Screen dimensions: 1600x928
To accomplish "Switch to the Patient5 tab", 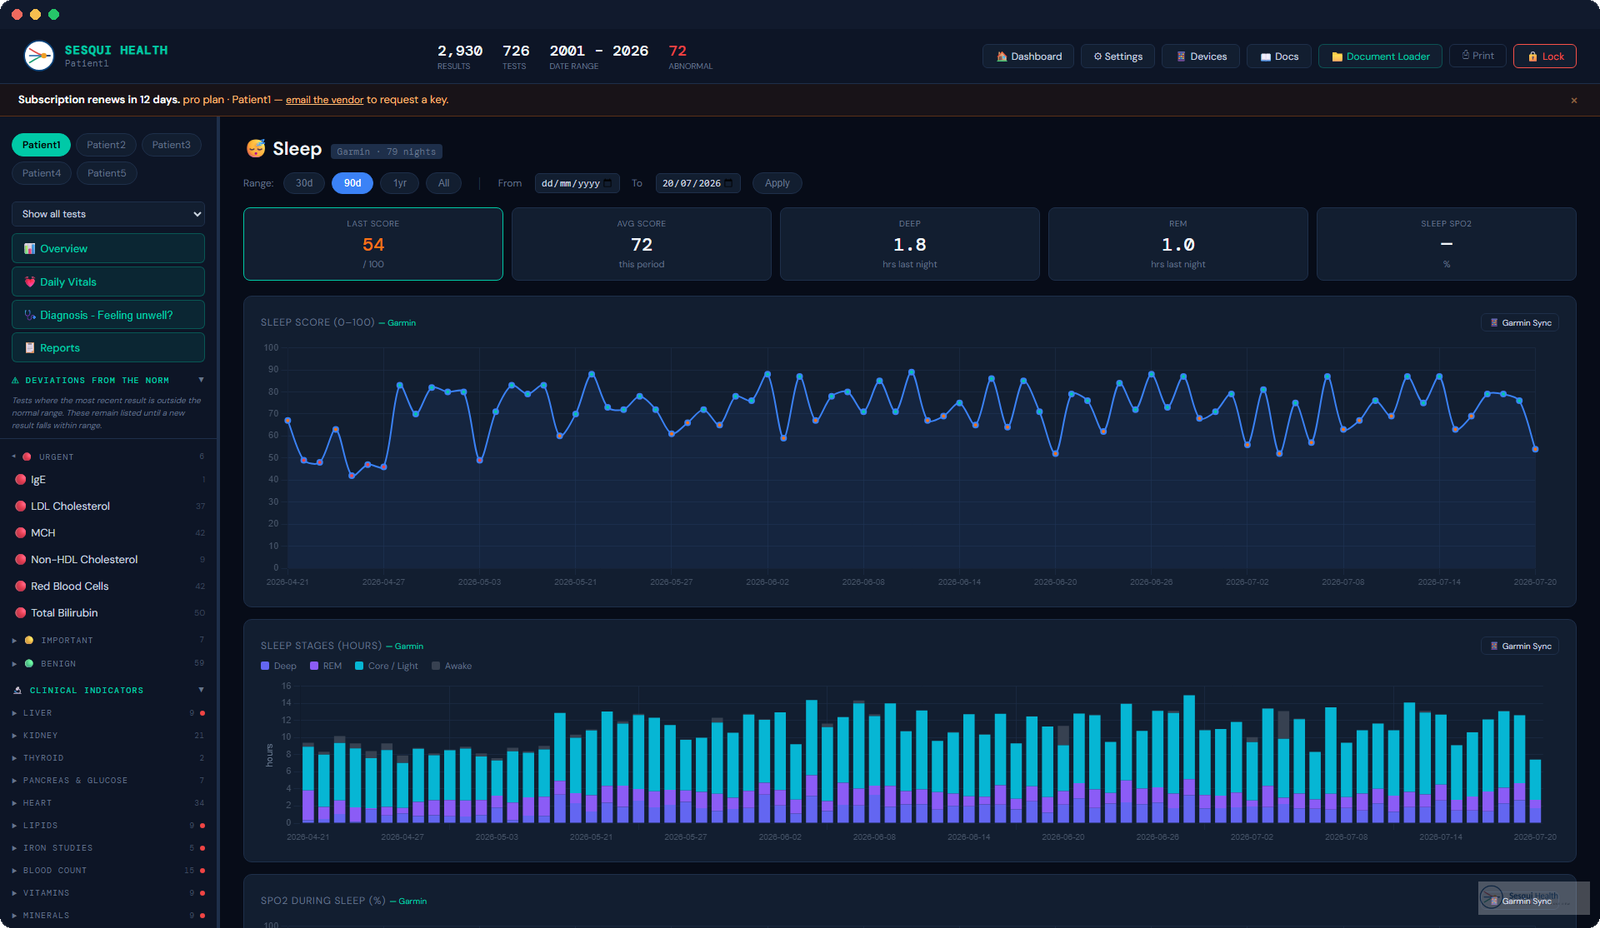I will click(x=107, y=173).
